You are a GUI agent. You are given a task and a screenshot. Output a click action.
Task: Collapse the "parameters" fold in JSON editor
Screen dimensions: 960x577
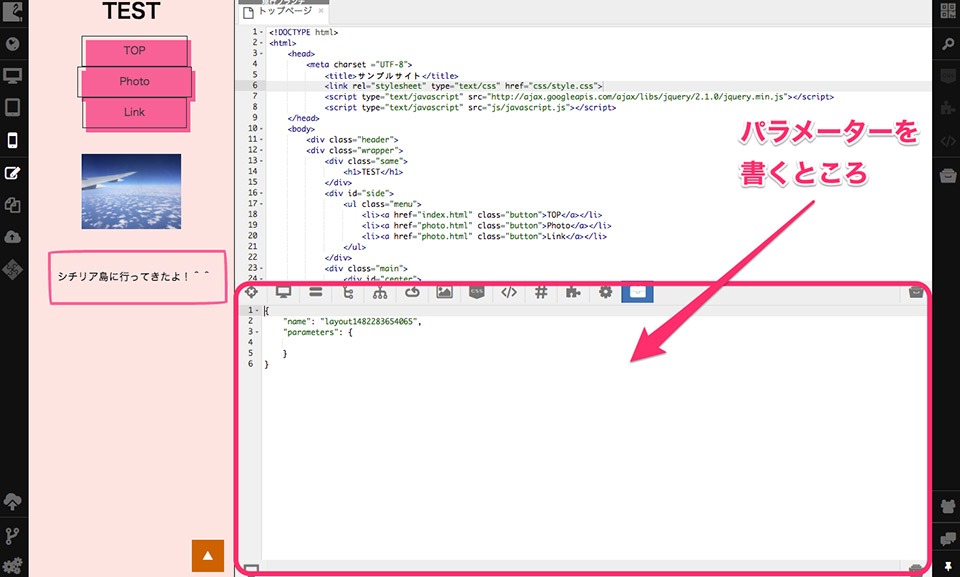click(x=258, y=332)
